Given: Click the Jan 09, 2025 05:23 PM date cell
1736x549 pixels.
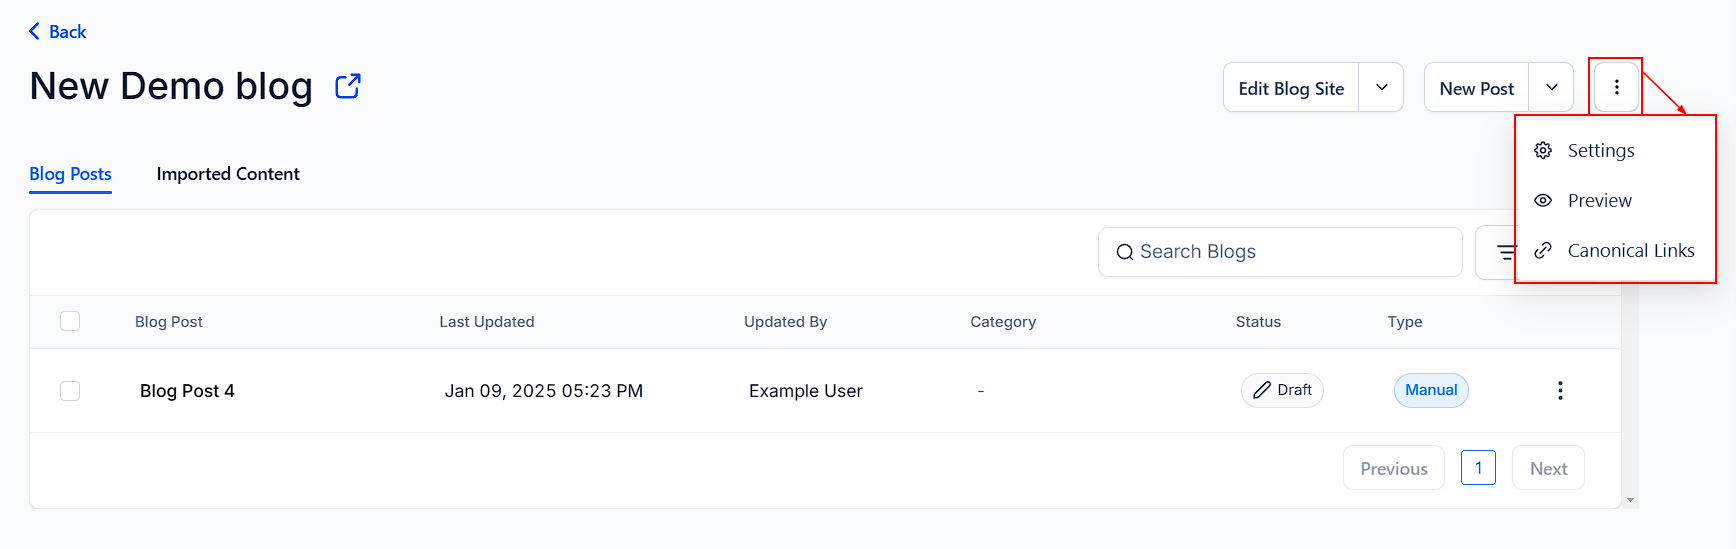Looking at the screenshot, I should pyautogui.click(x=544, y=391).
